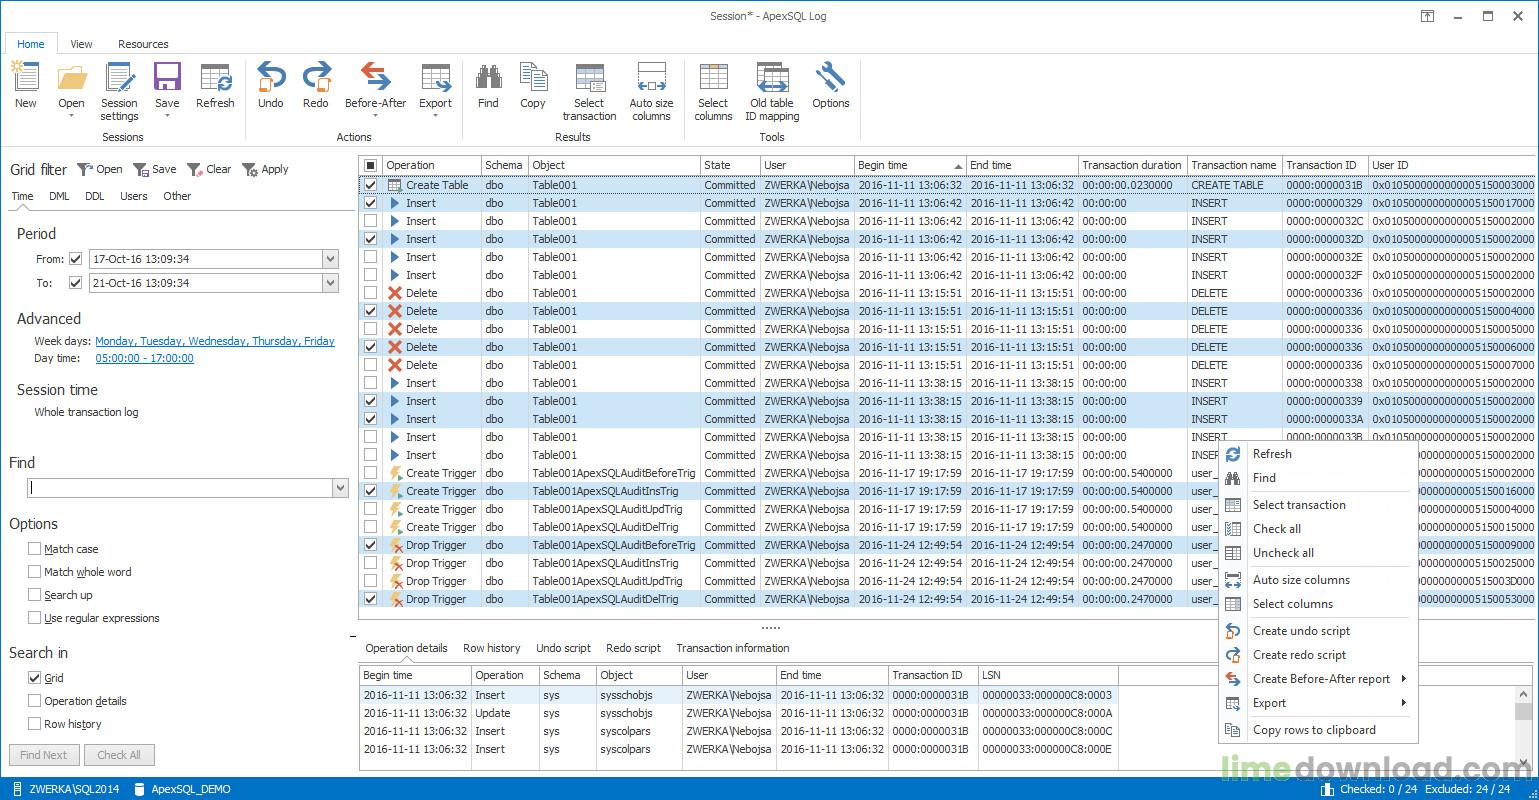Image resolution: width=1539 pixels, height=800 pixels.
Task: Select Uncheck all from the context menu
Action: point(1283,553)
